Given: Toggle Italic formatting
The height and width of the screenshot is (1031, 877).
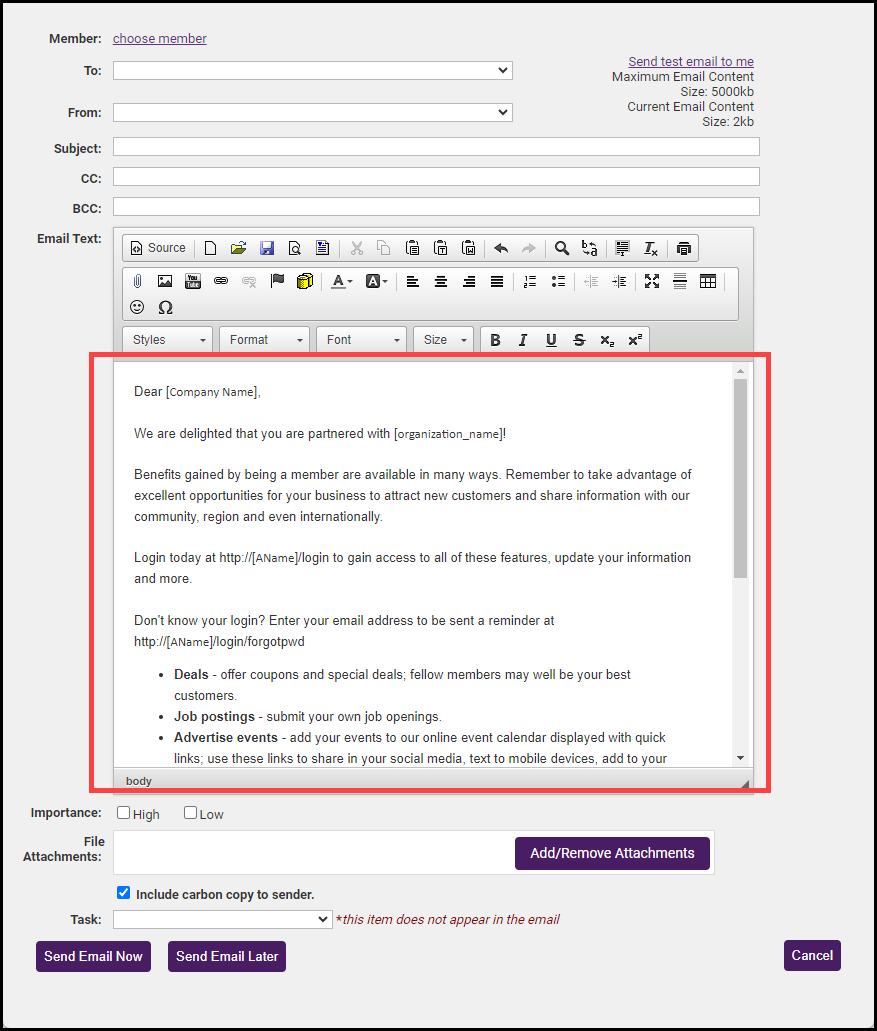Looking at the screenshot, I should coord(523,340).
